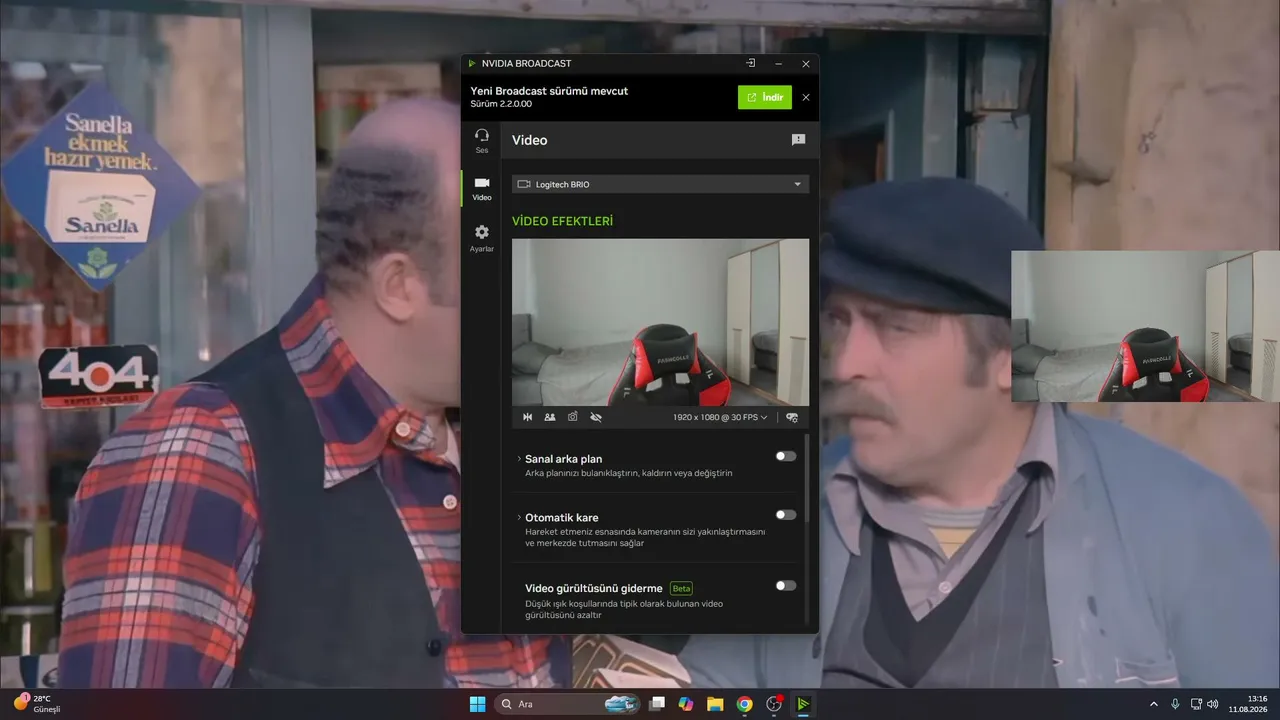Image resolution: width=1280 pixels, height=720 pixels.
Task: Turn on Otomatik kare toggle
Action: (786, 515)
